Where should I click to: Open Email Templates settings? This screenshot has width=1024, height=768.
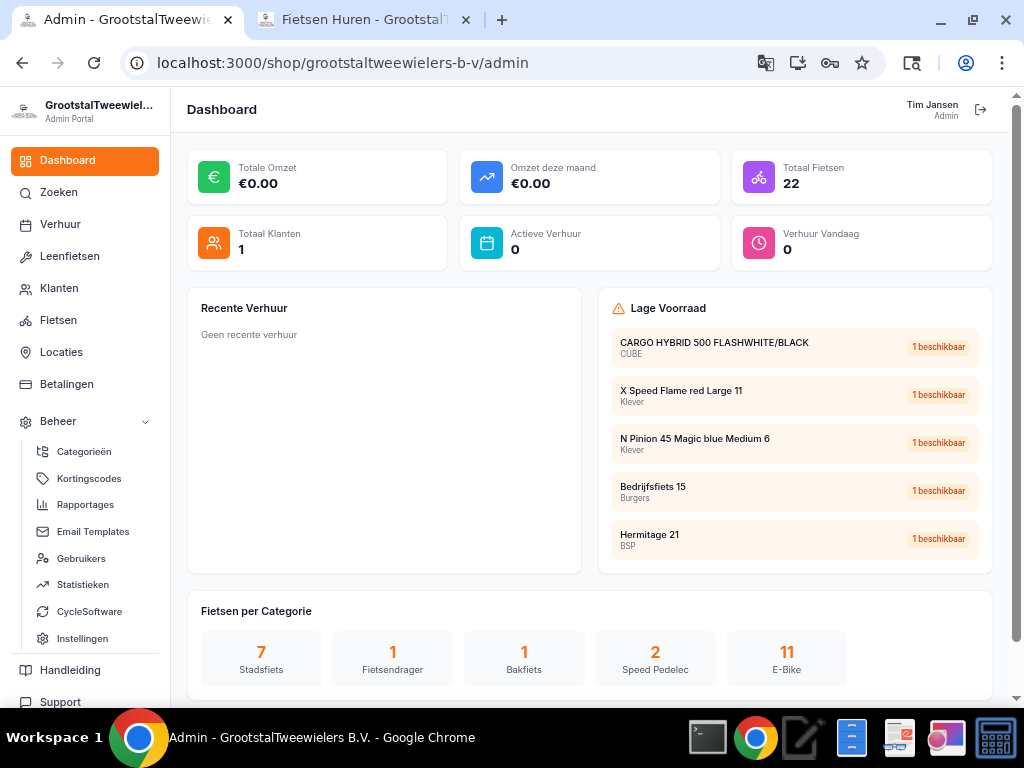95,531
